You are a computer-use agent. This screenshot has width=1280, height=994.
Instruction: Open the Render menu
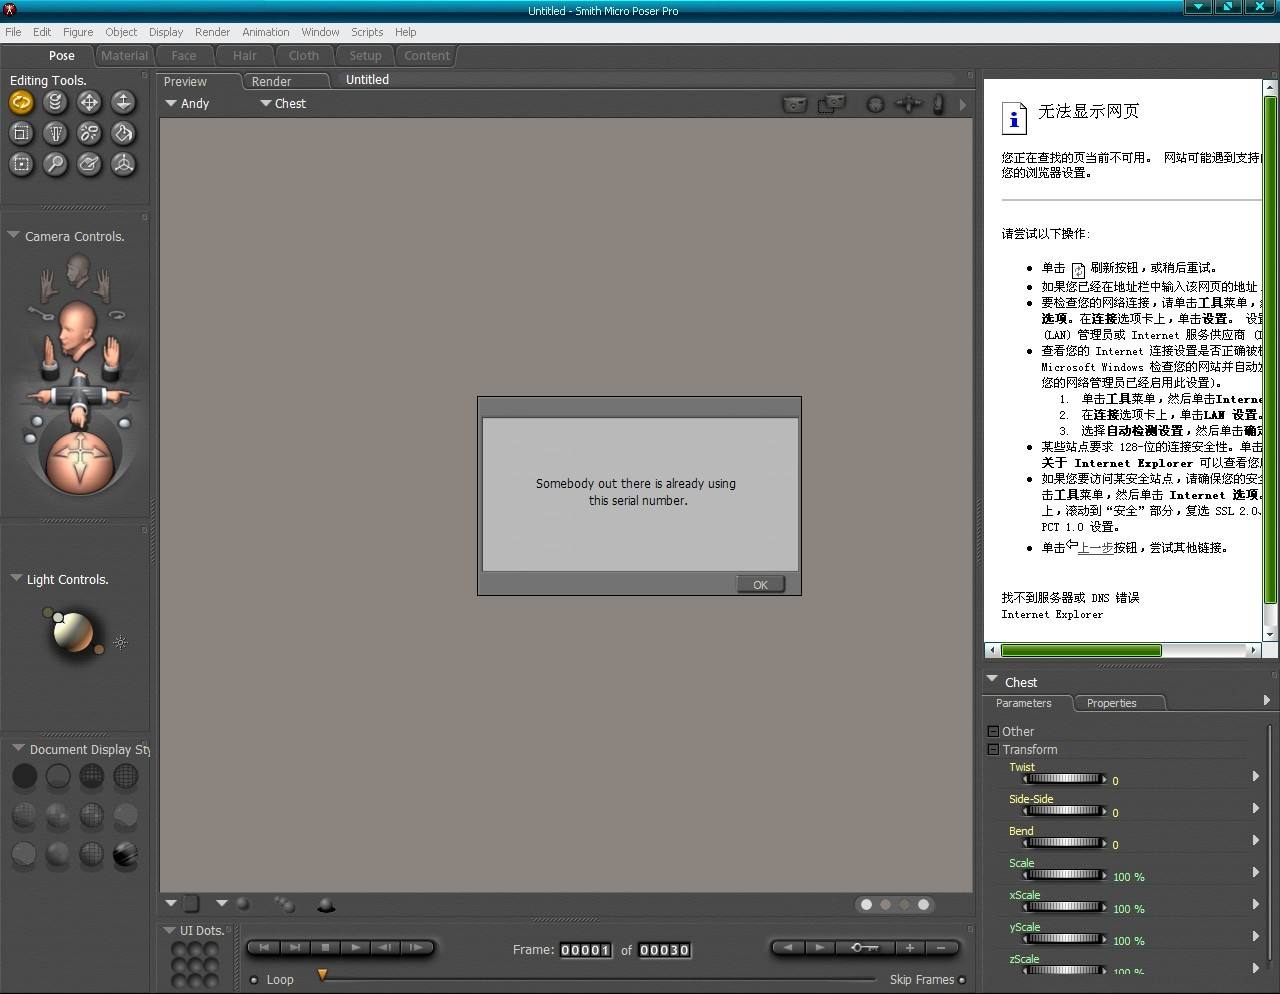(212, 32)
